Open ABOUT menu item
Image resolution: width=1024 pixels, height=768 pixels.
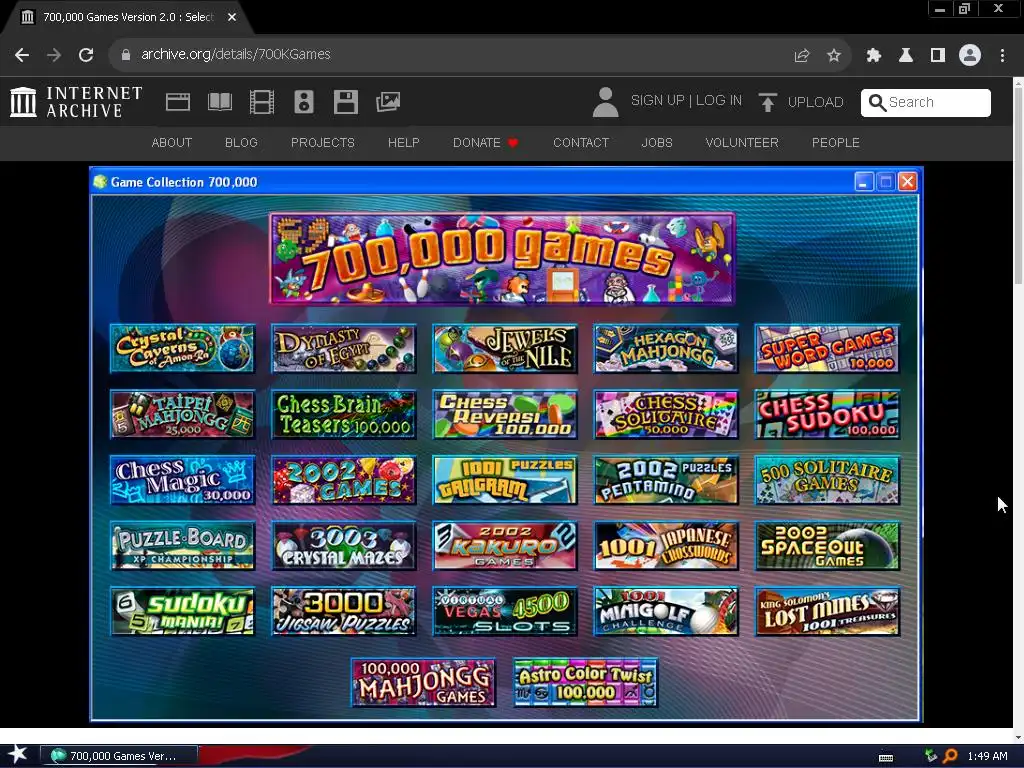(x=172, y=142)
